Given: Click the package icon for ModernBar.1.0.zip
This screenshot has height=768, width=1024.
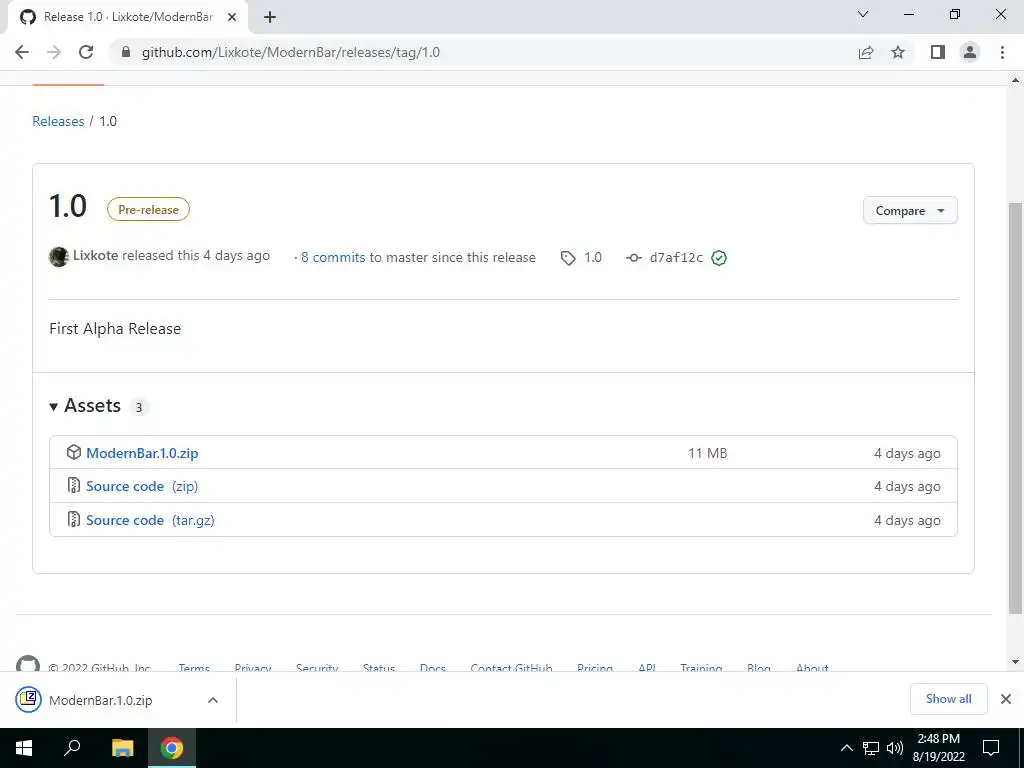Looking at the screenshot, I should click(74, 452).
